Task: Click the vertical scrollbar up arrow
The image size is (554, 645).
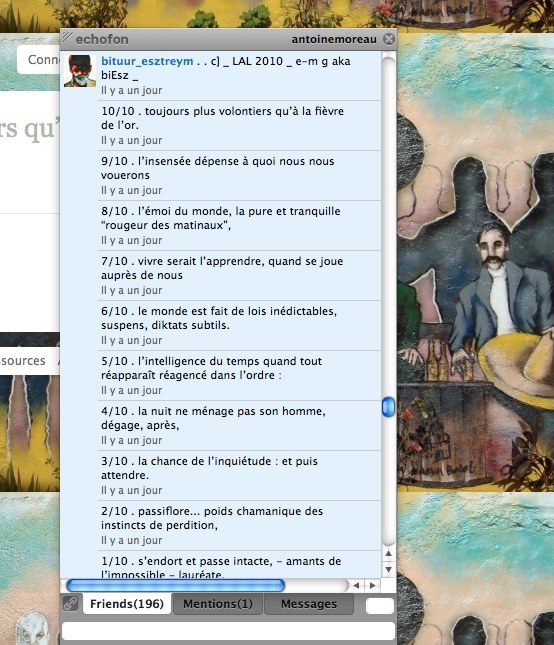Action: (388, 553)
